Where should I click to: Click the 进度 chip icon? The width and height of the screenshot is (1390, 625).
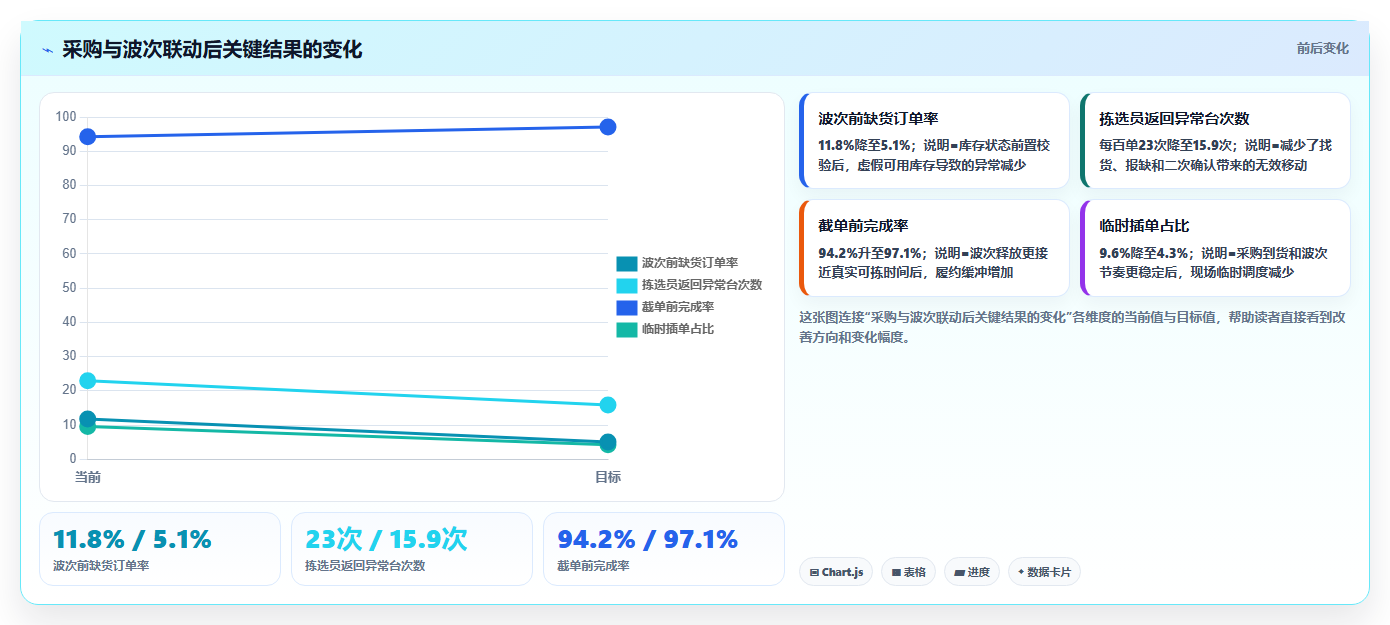(x=959, y=573)
